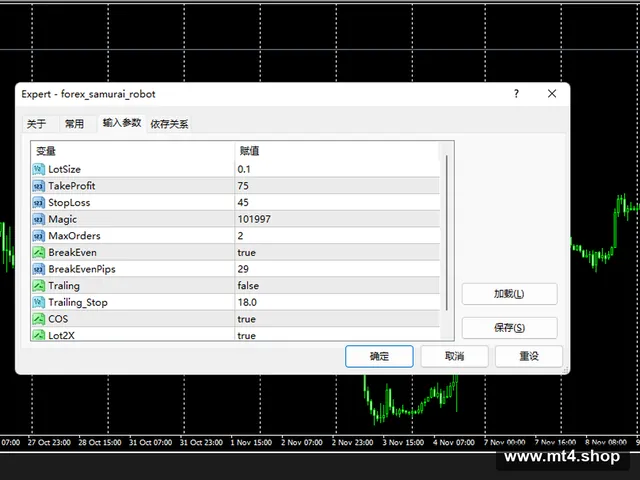640x480 pixels.
Task: Select the COS value true
Action: 247,319
